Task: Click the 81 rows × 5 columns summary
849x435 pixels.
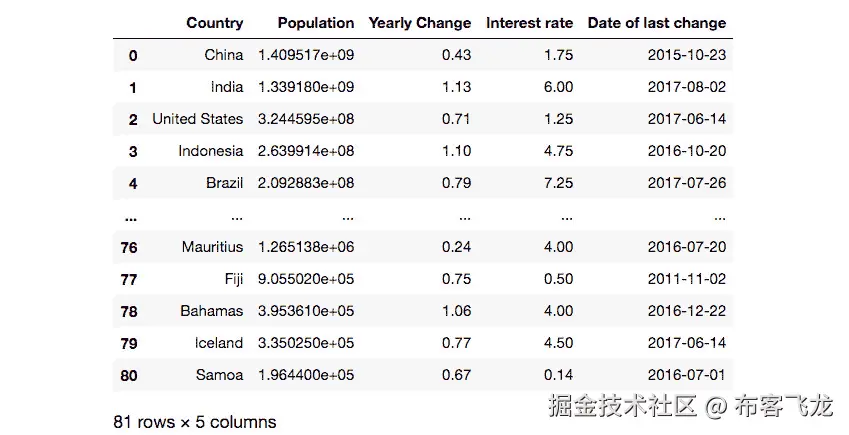Action: pos(195,422)
